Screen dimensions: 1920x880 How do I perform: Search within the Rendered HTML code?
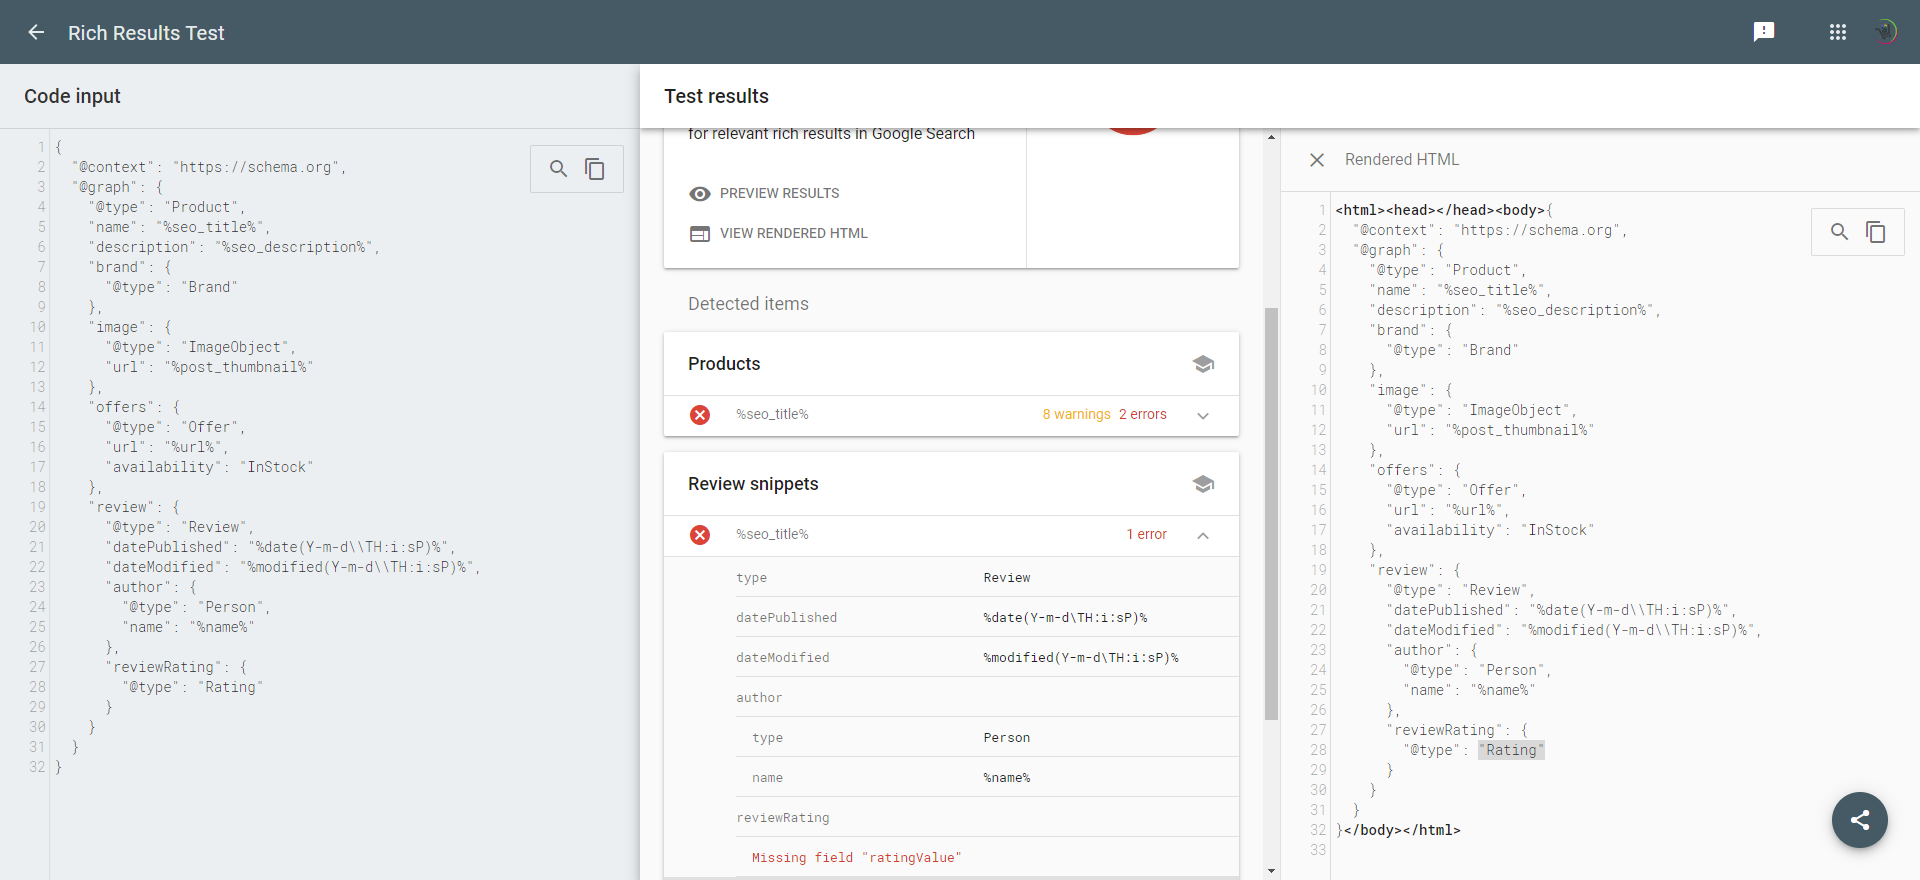coord(1839,232)
